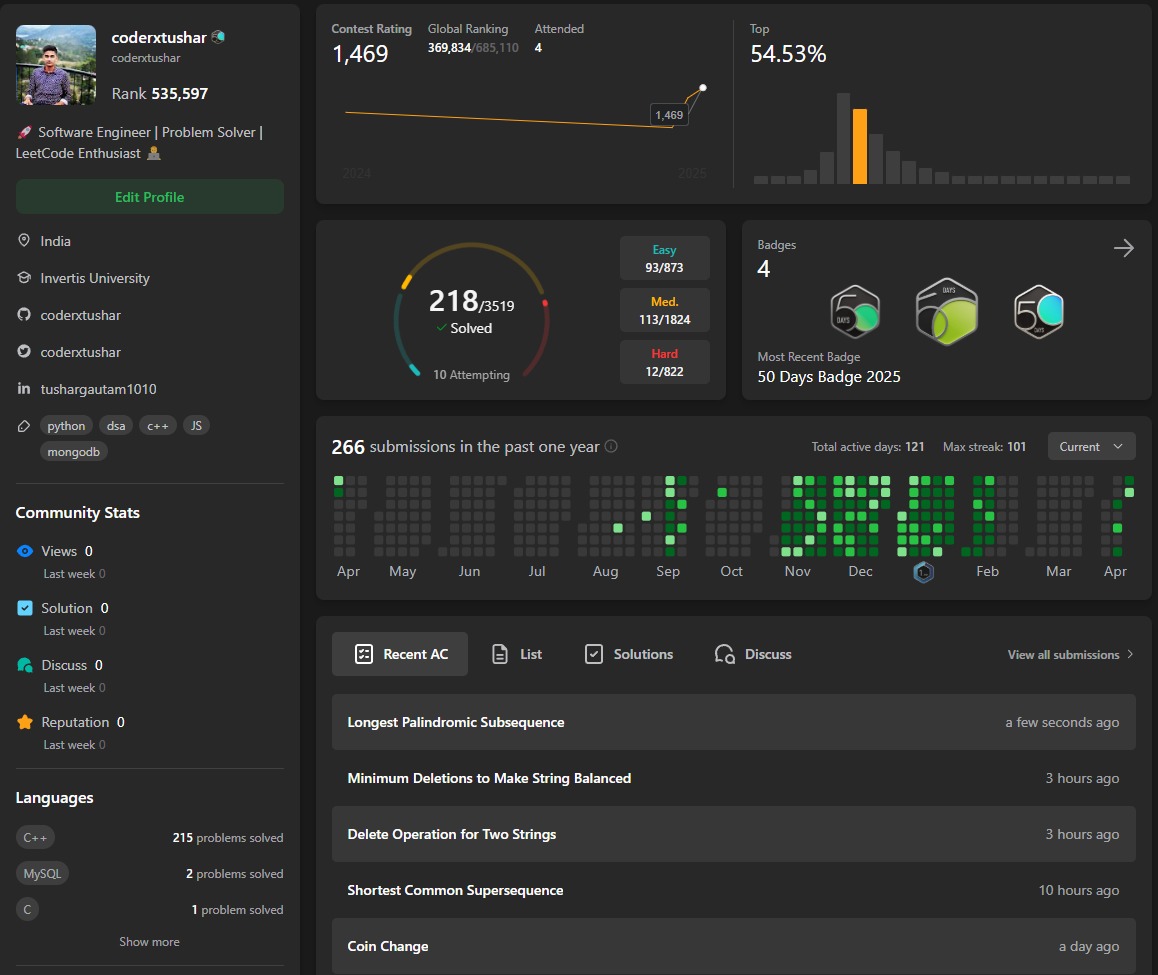This screenshot has width=1158, height=975.
Task: Select the List tab
Action: [x=516, y=654]
